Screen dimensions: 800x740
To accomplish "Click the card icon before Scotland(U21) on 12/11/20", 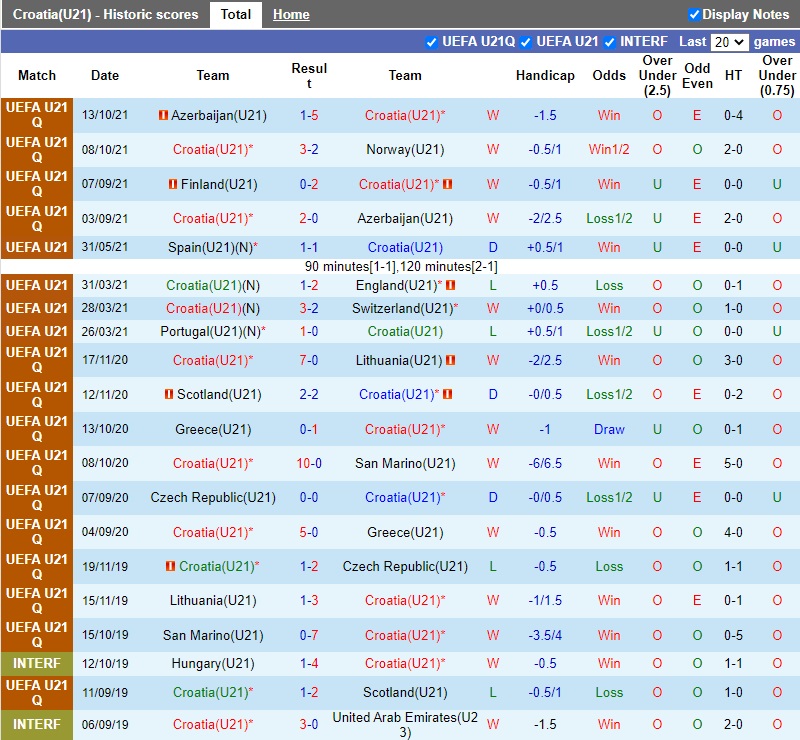I will click(168, 395).
